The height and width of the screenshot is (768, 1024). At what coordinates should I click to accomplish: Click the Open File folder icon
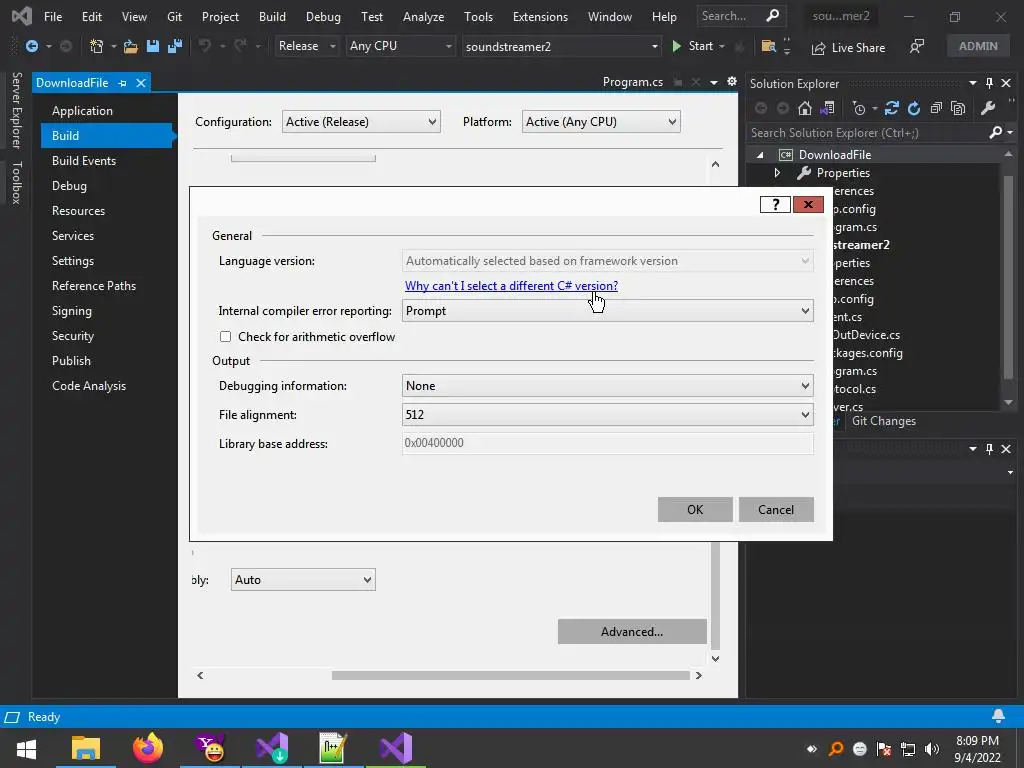point(130,46)
